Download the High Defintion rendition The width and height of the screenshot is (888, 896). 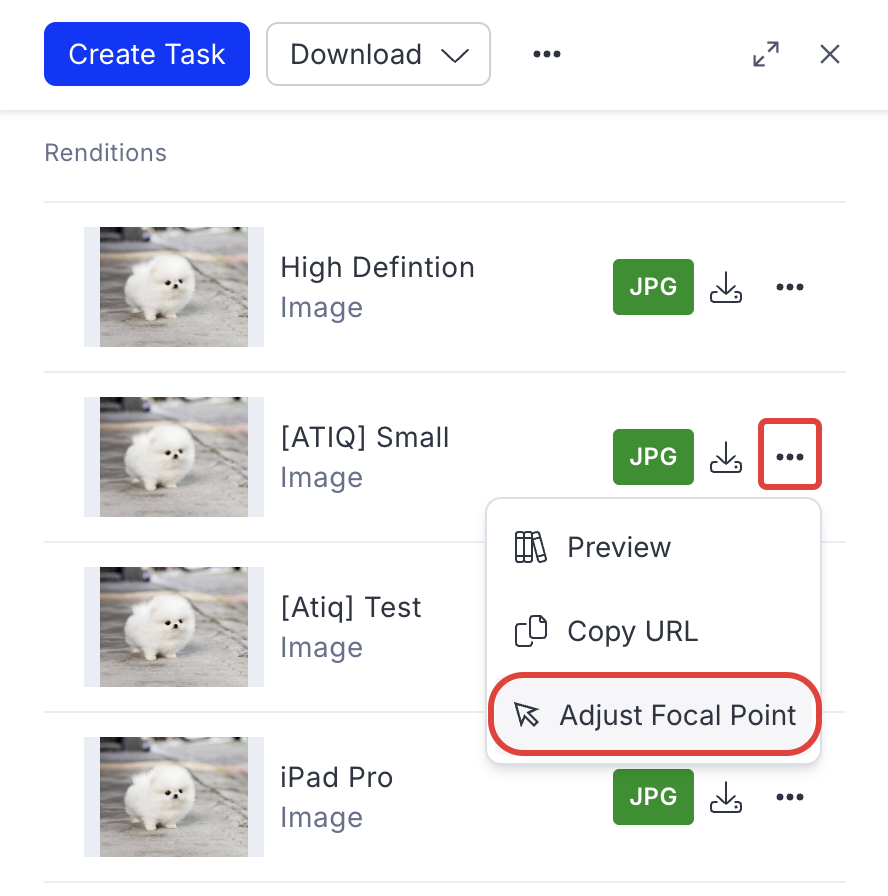[x=726, y=287]
